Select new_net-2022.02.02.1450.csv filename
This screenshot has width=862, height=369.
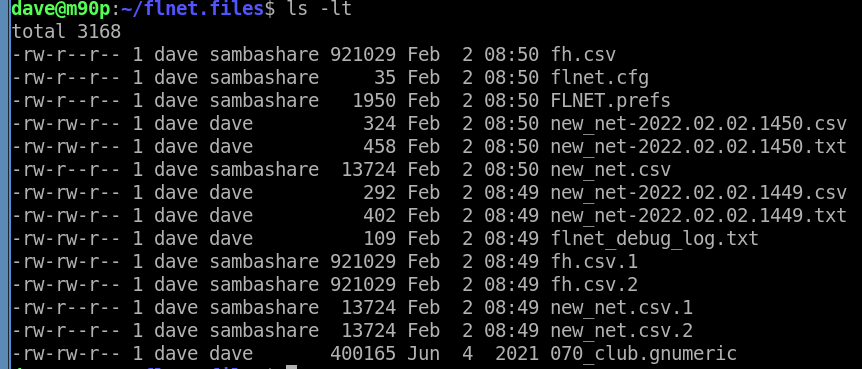[698, 124]
